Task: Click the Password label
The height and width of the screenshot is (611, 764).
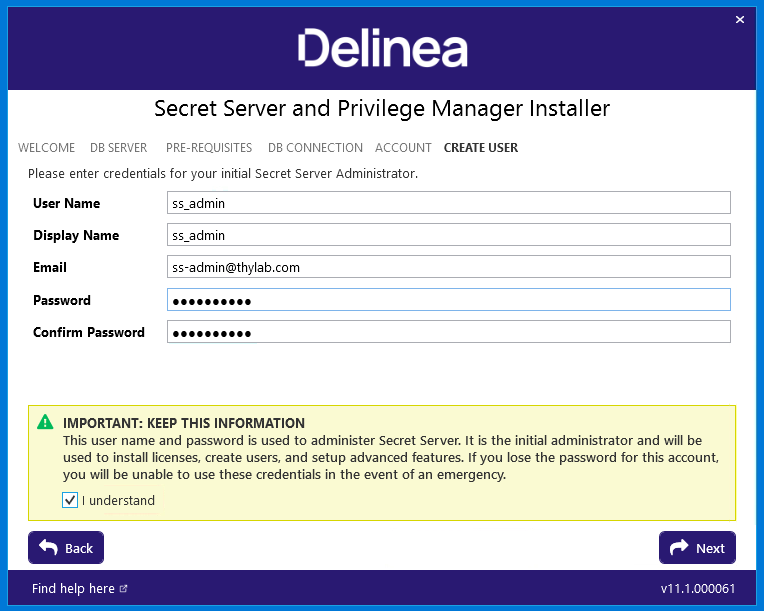Action: [62, 300]
